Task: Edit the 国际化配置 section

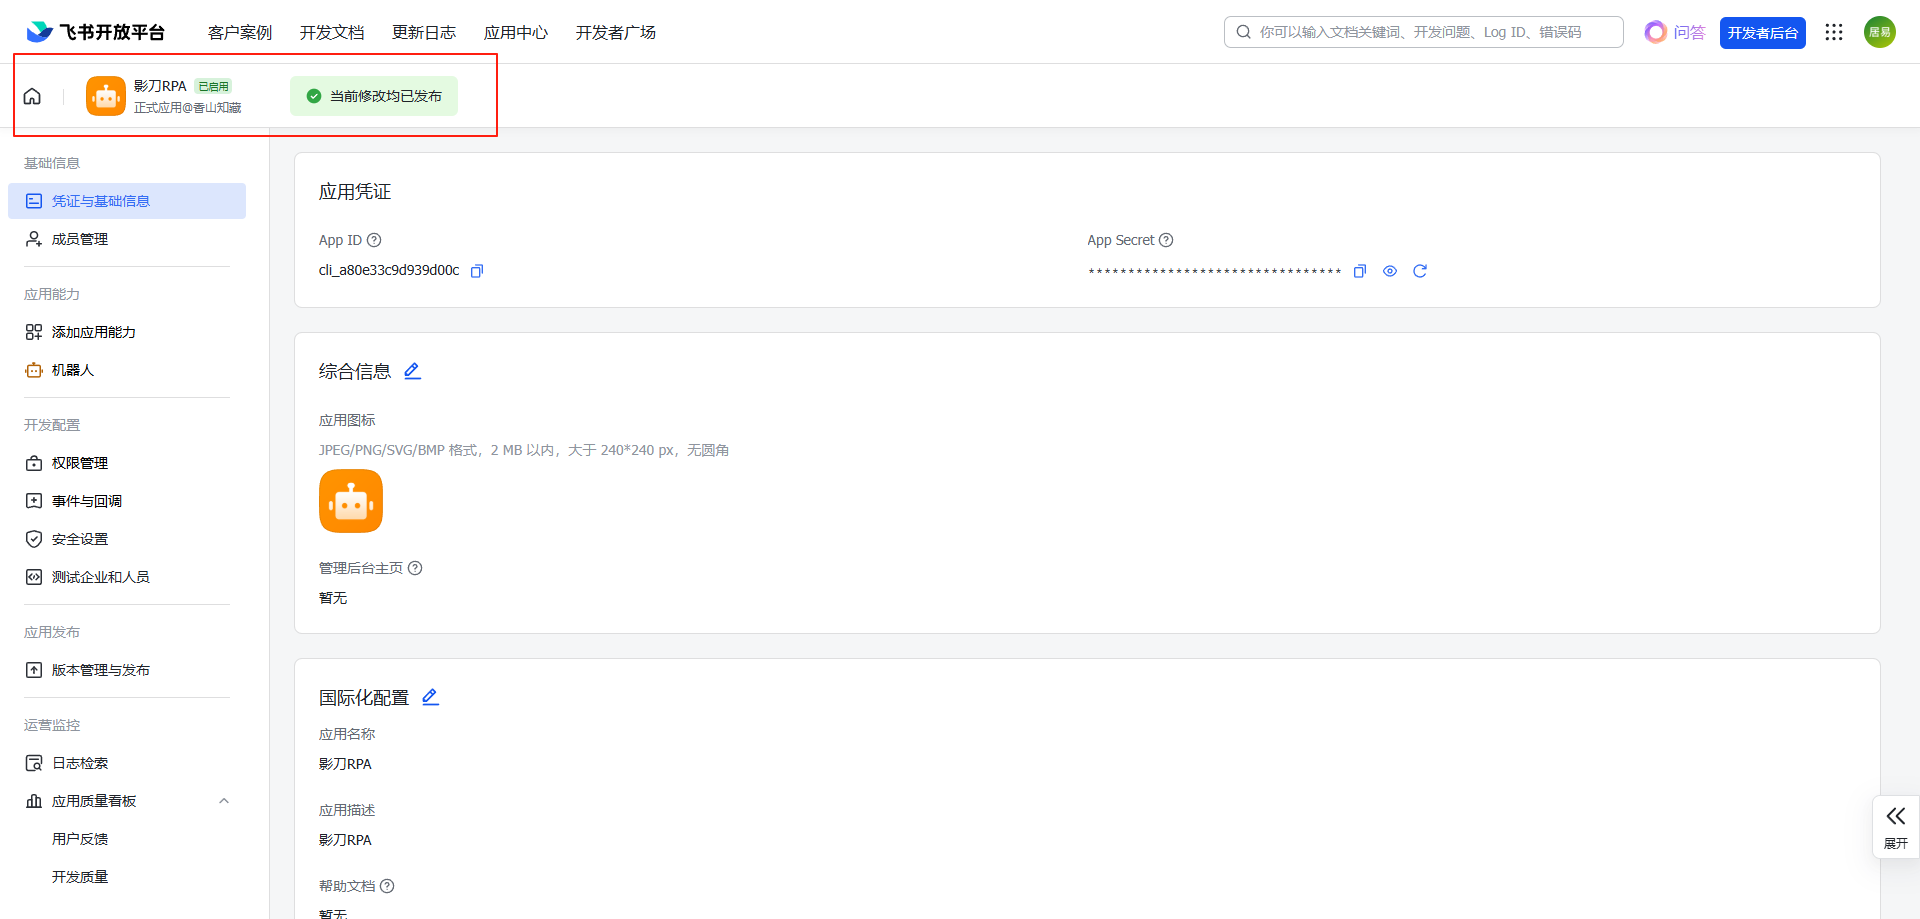Action: tap(430, 697)
